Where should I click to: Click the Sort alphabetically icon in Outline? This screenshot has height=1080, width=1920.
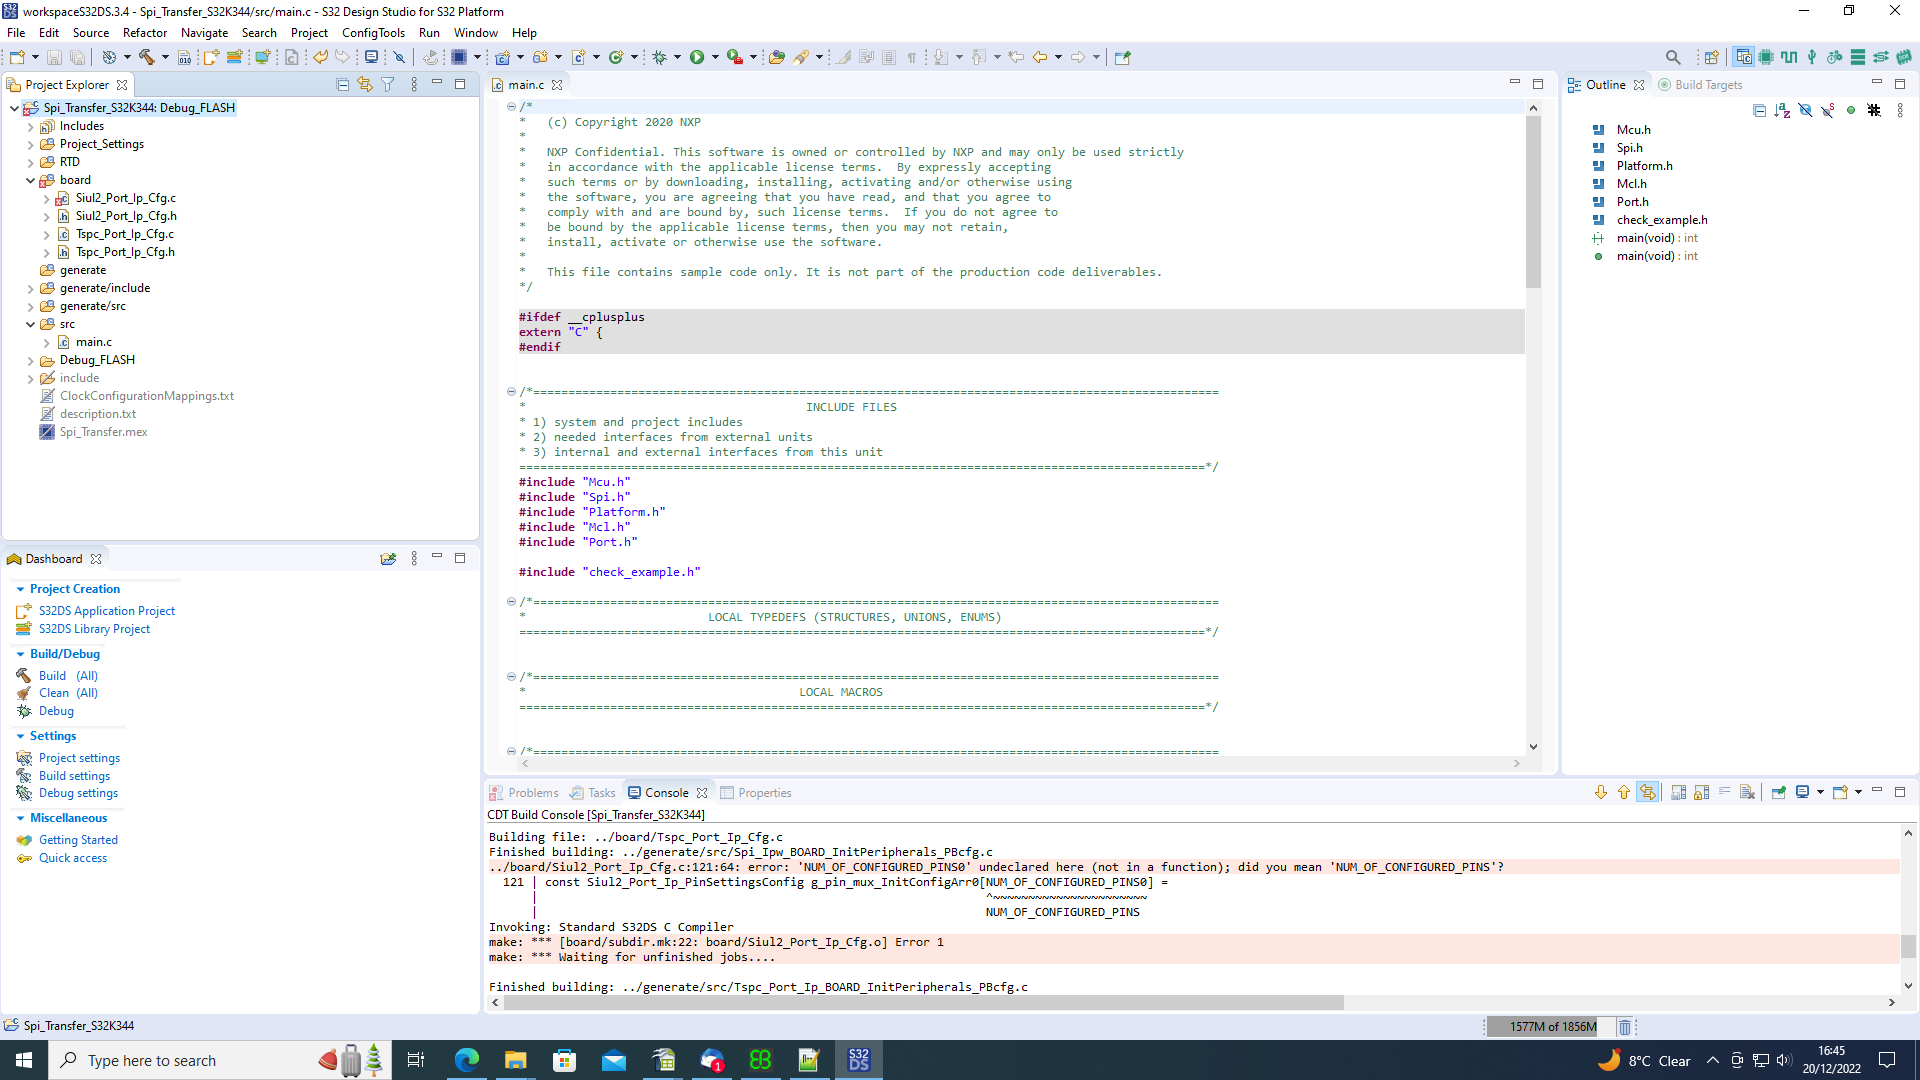point(1782,111)
